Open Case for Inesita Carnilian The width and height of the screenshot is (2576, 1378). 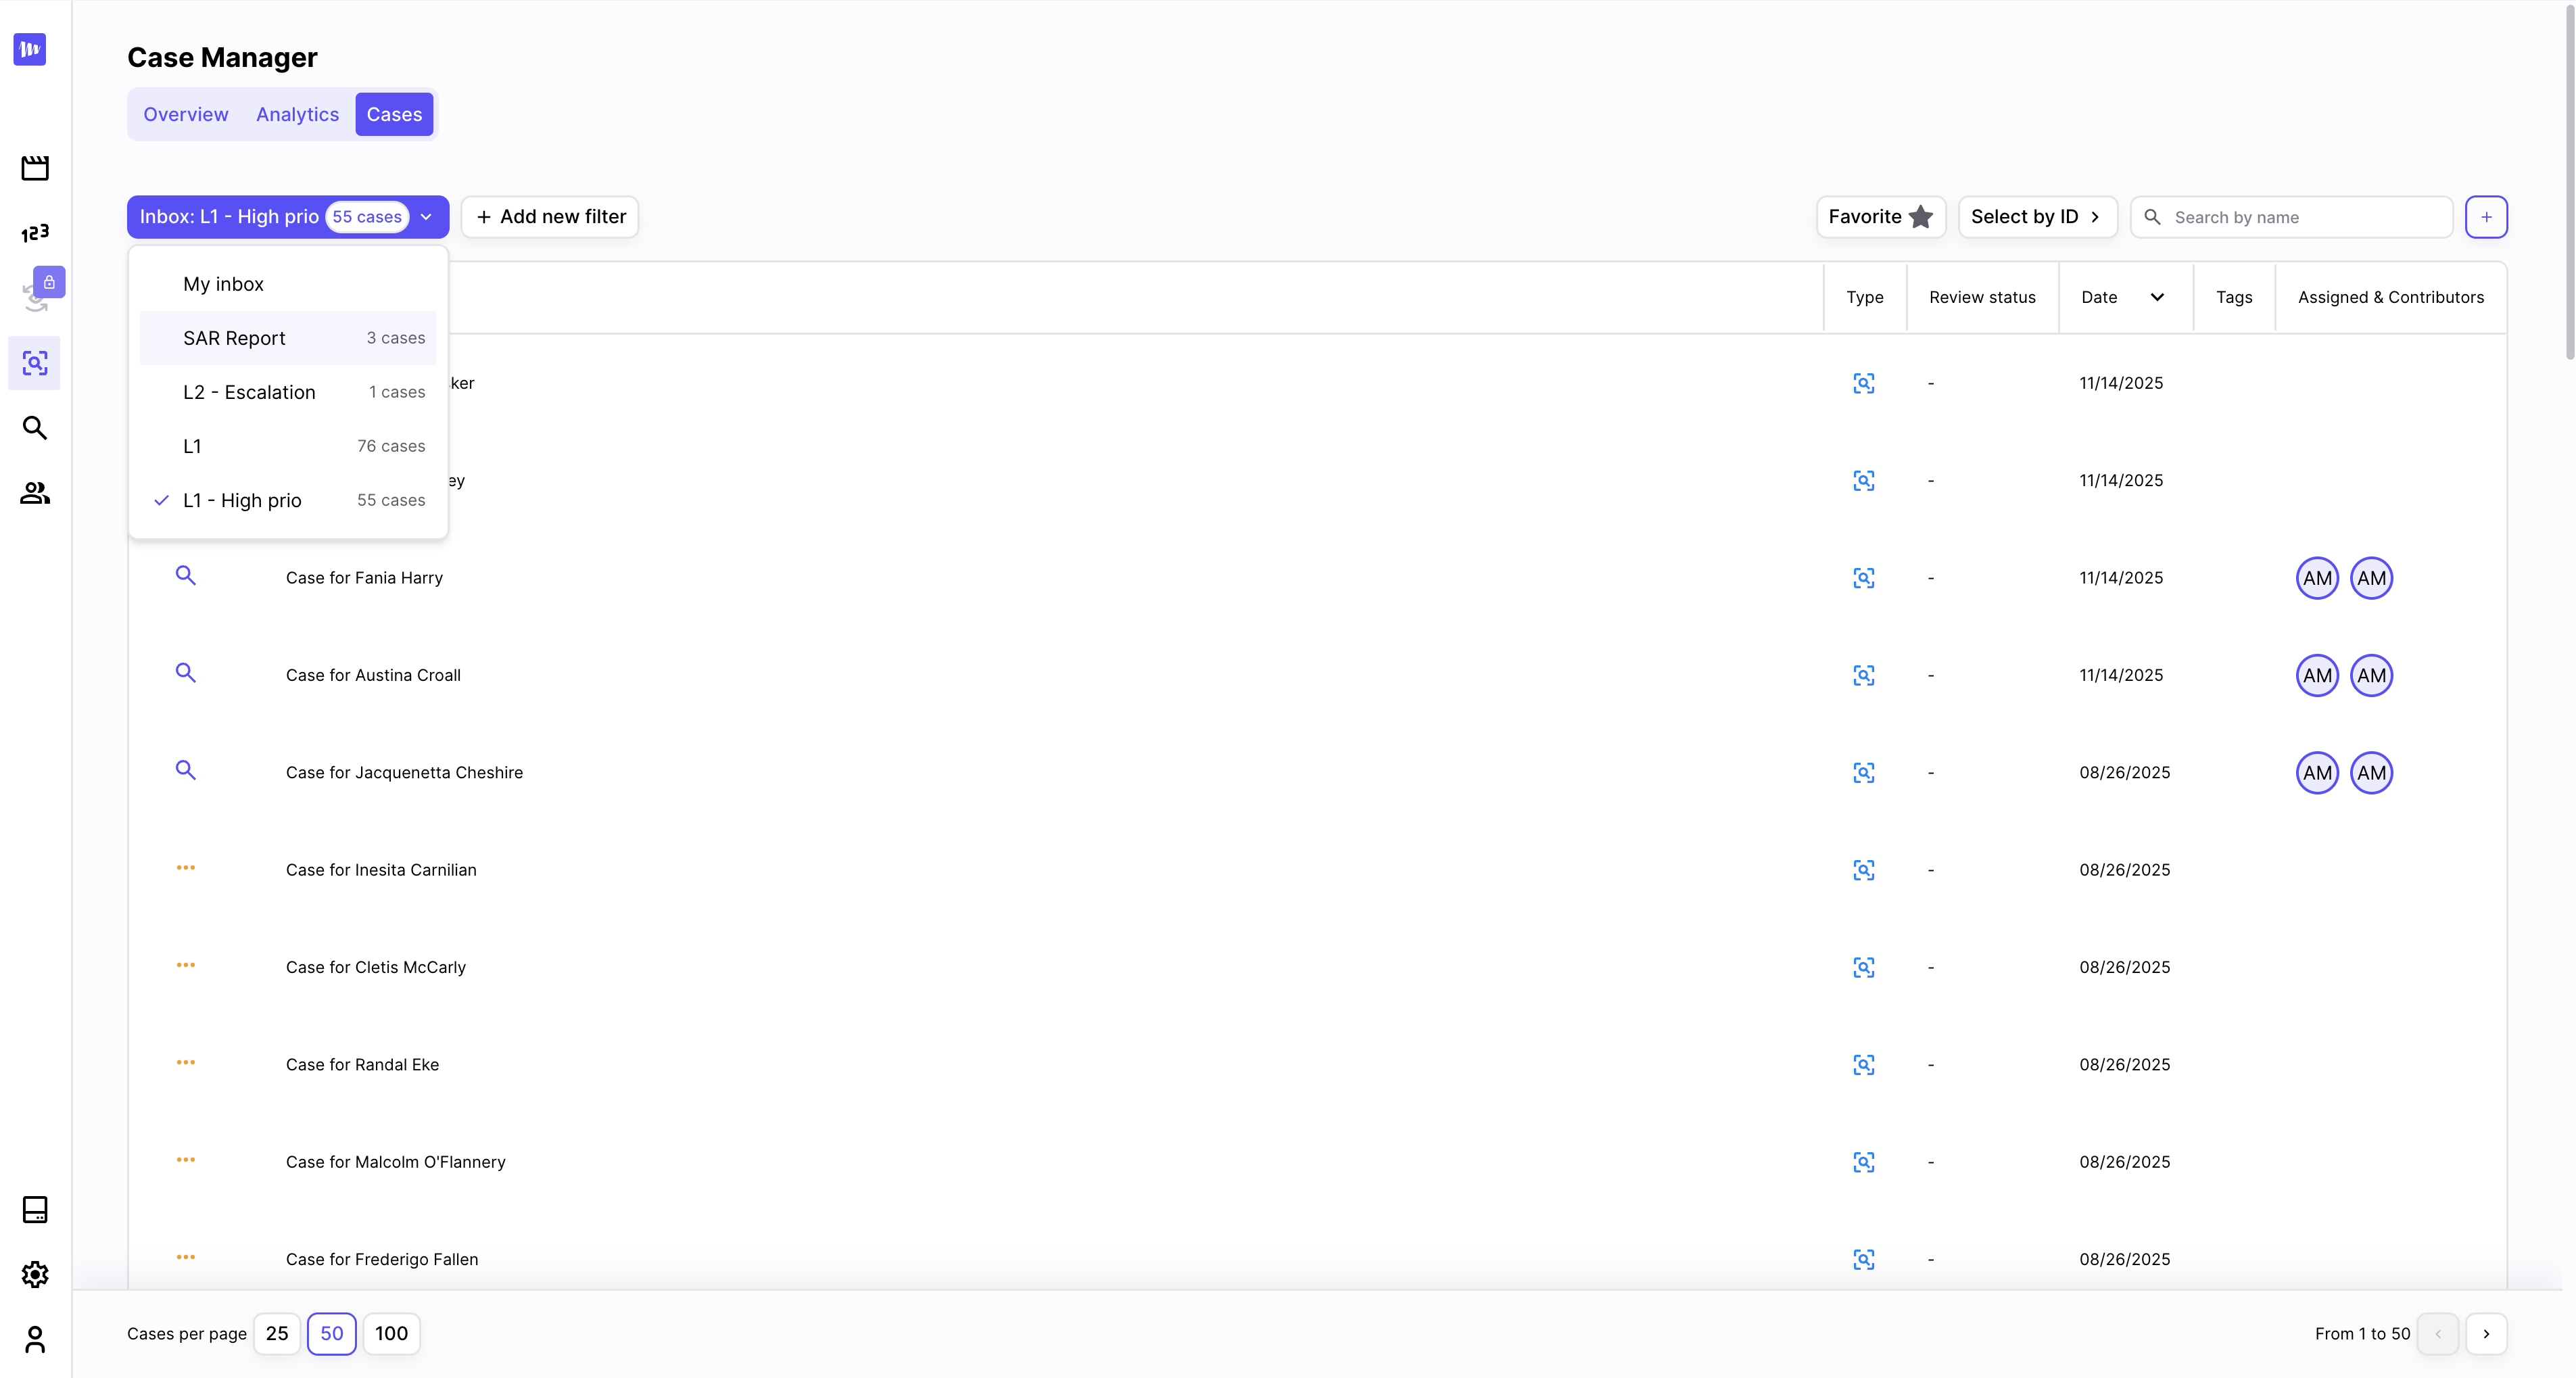[x=381, y=870]
